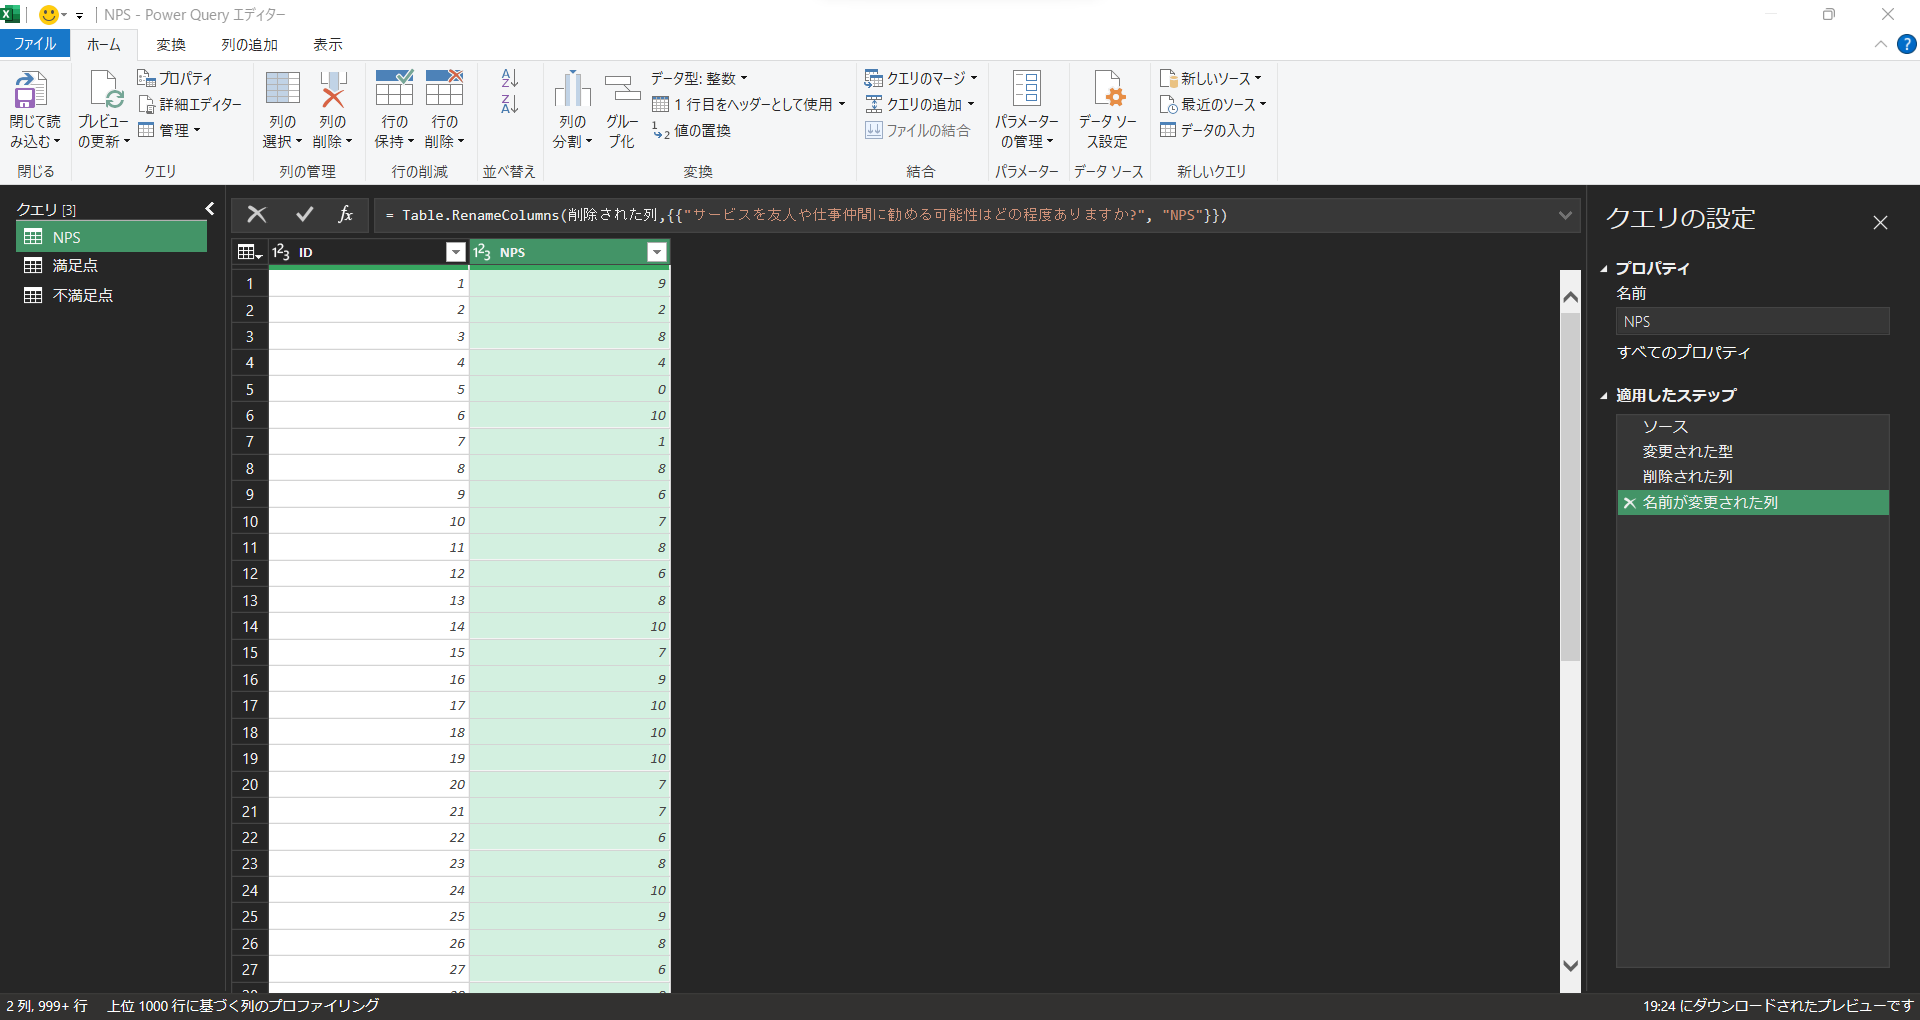The height and width of the screenshot is (1020, 1920).
Task: Click inside the formula bar text
Action: click(x=805, y=215)
